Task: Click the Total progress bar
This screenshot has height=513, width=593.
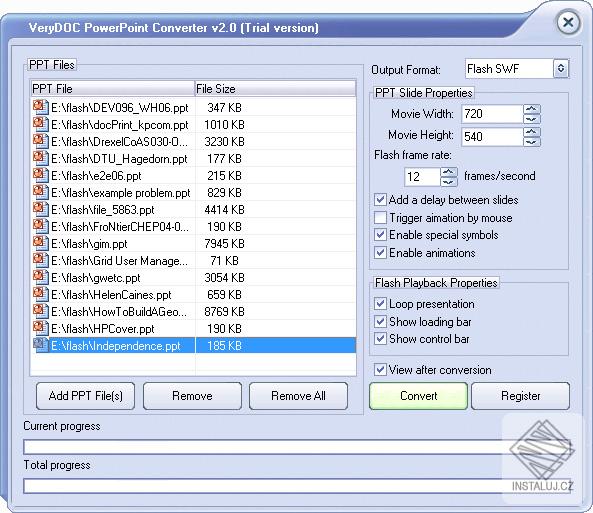Action: (x=296, y=486)
